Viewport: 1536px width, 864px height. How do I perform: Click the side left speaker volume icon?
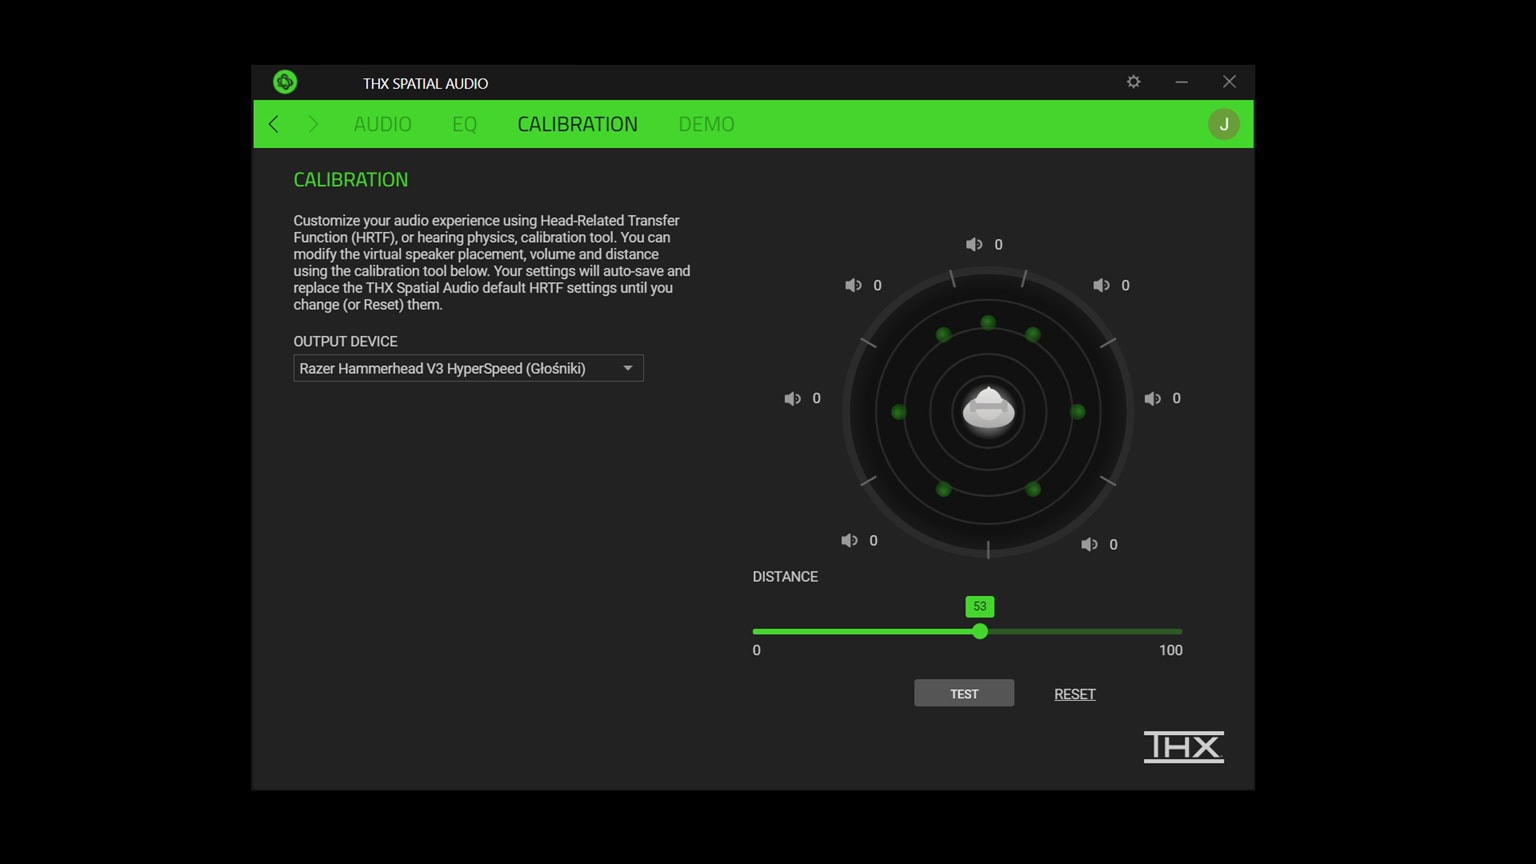click(792, 398)
